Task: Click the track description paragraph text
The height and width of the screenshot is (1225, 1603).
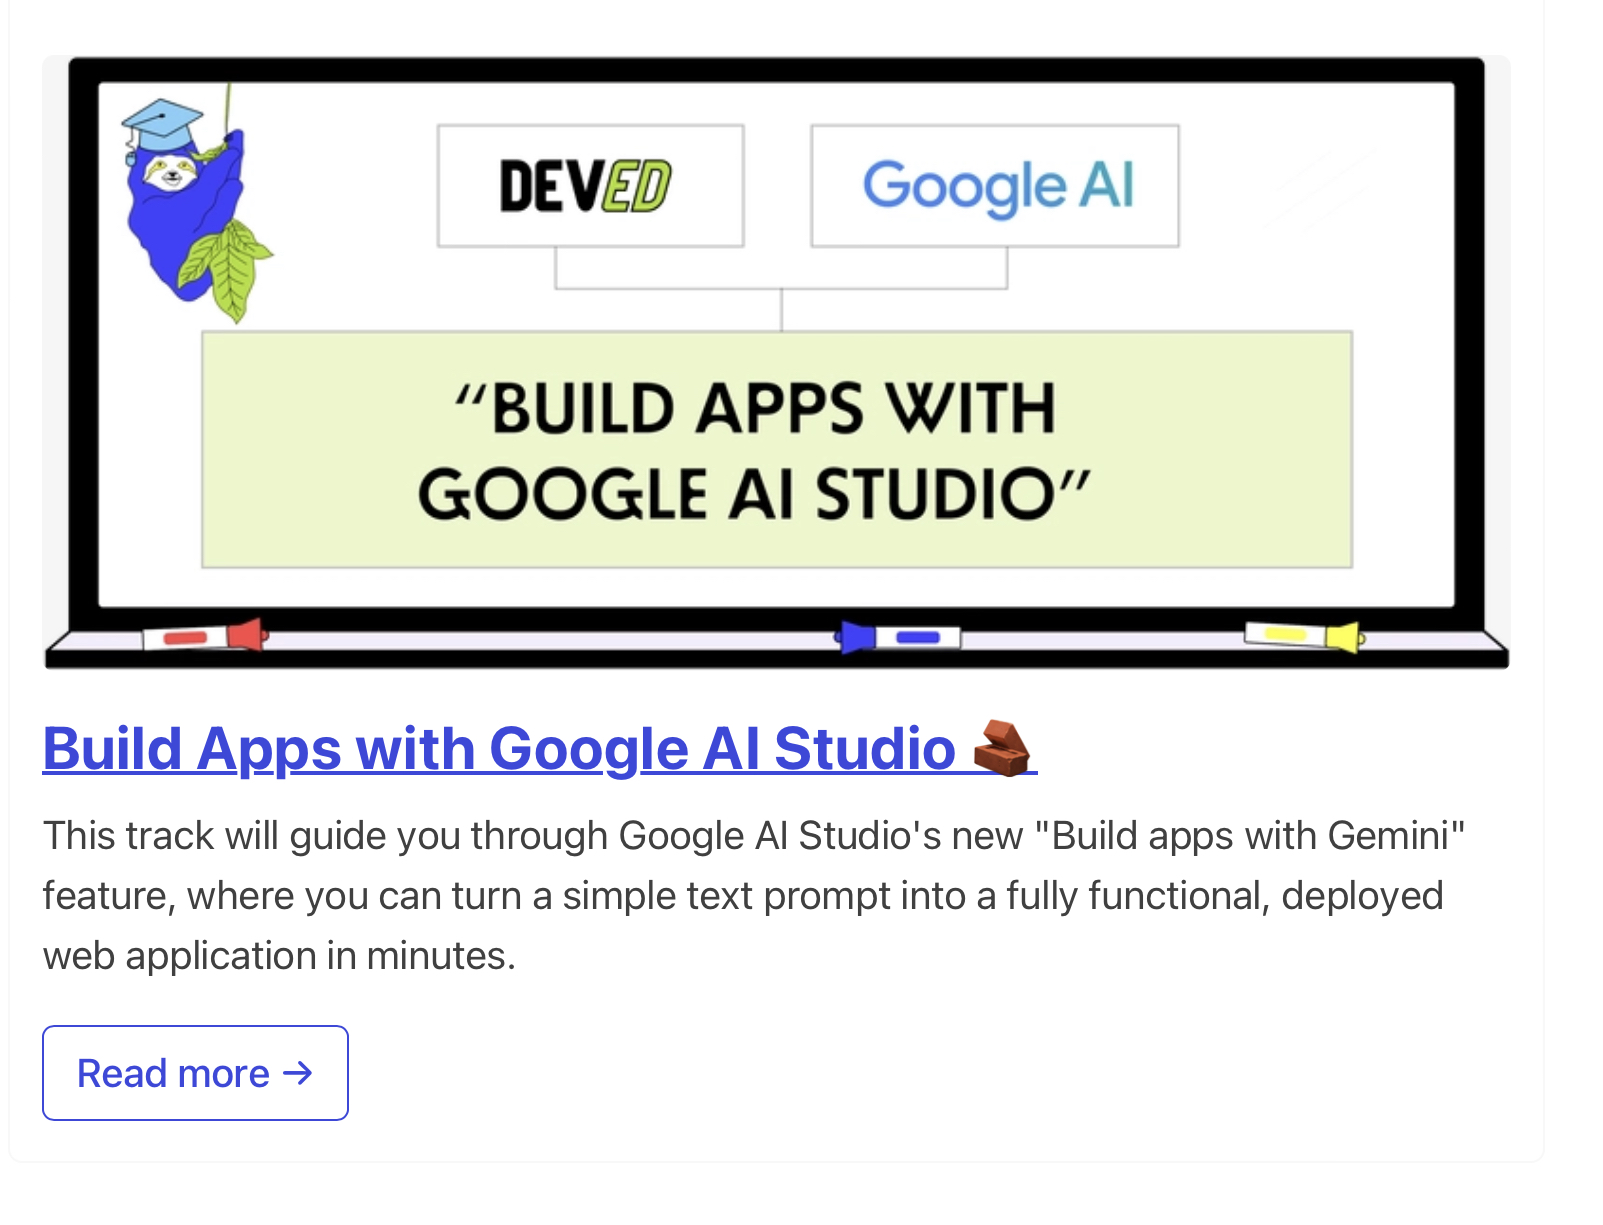Action: 754,896
